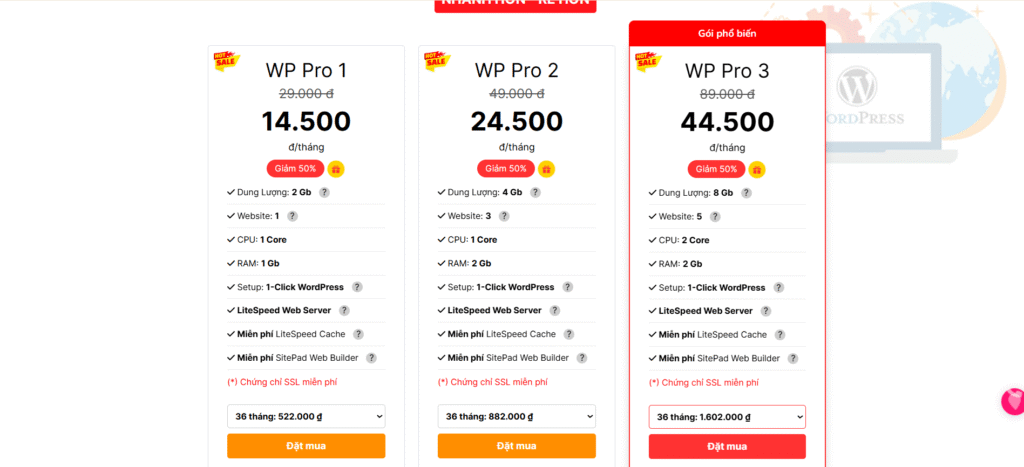
Task: Click help icon beside WP Pro 3 LiteSpeed Cache
Action: (779, 335)
